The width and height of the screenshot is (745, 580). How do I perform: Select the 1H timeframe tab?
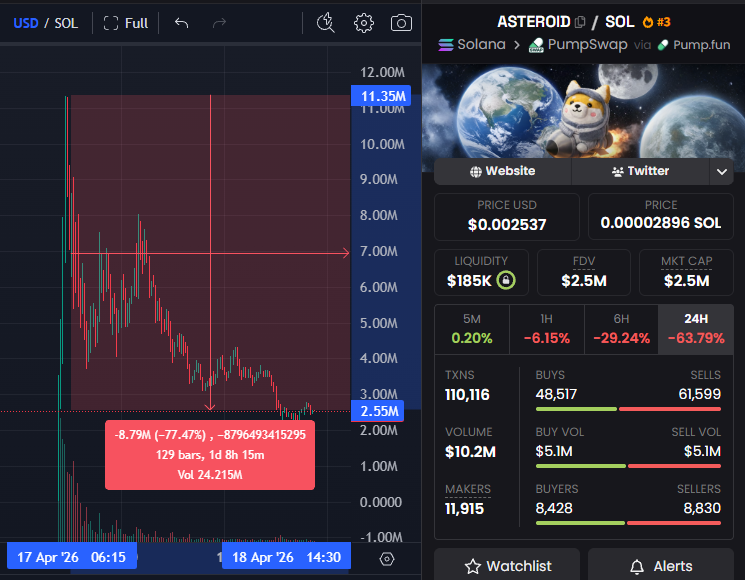click(x=546, y=330)
